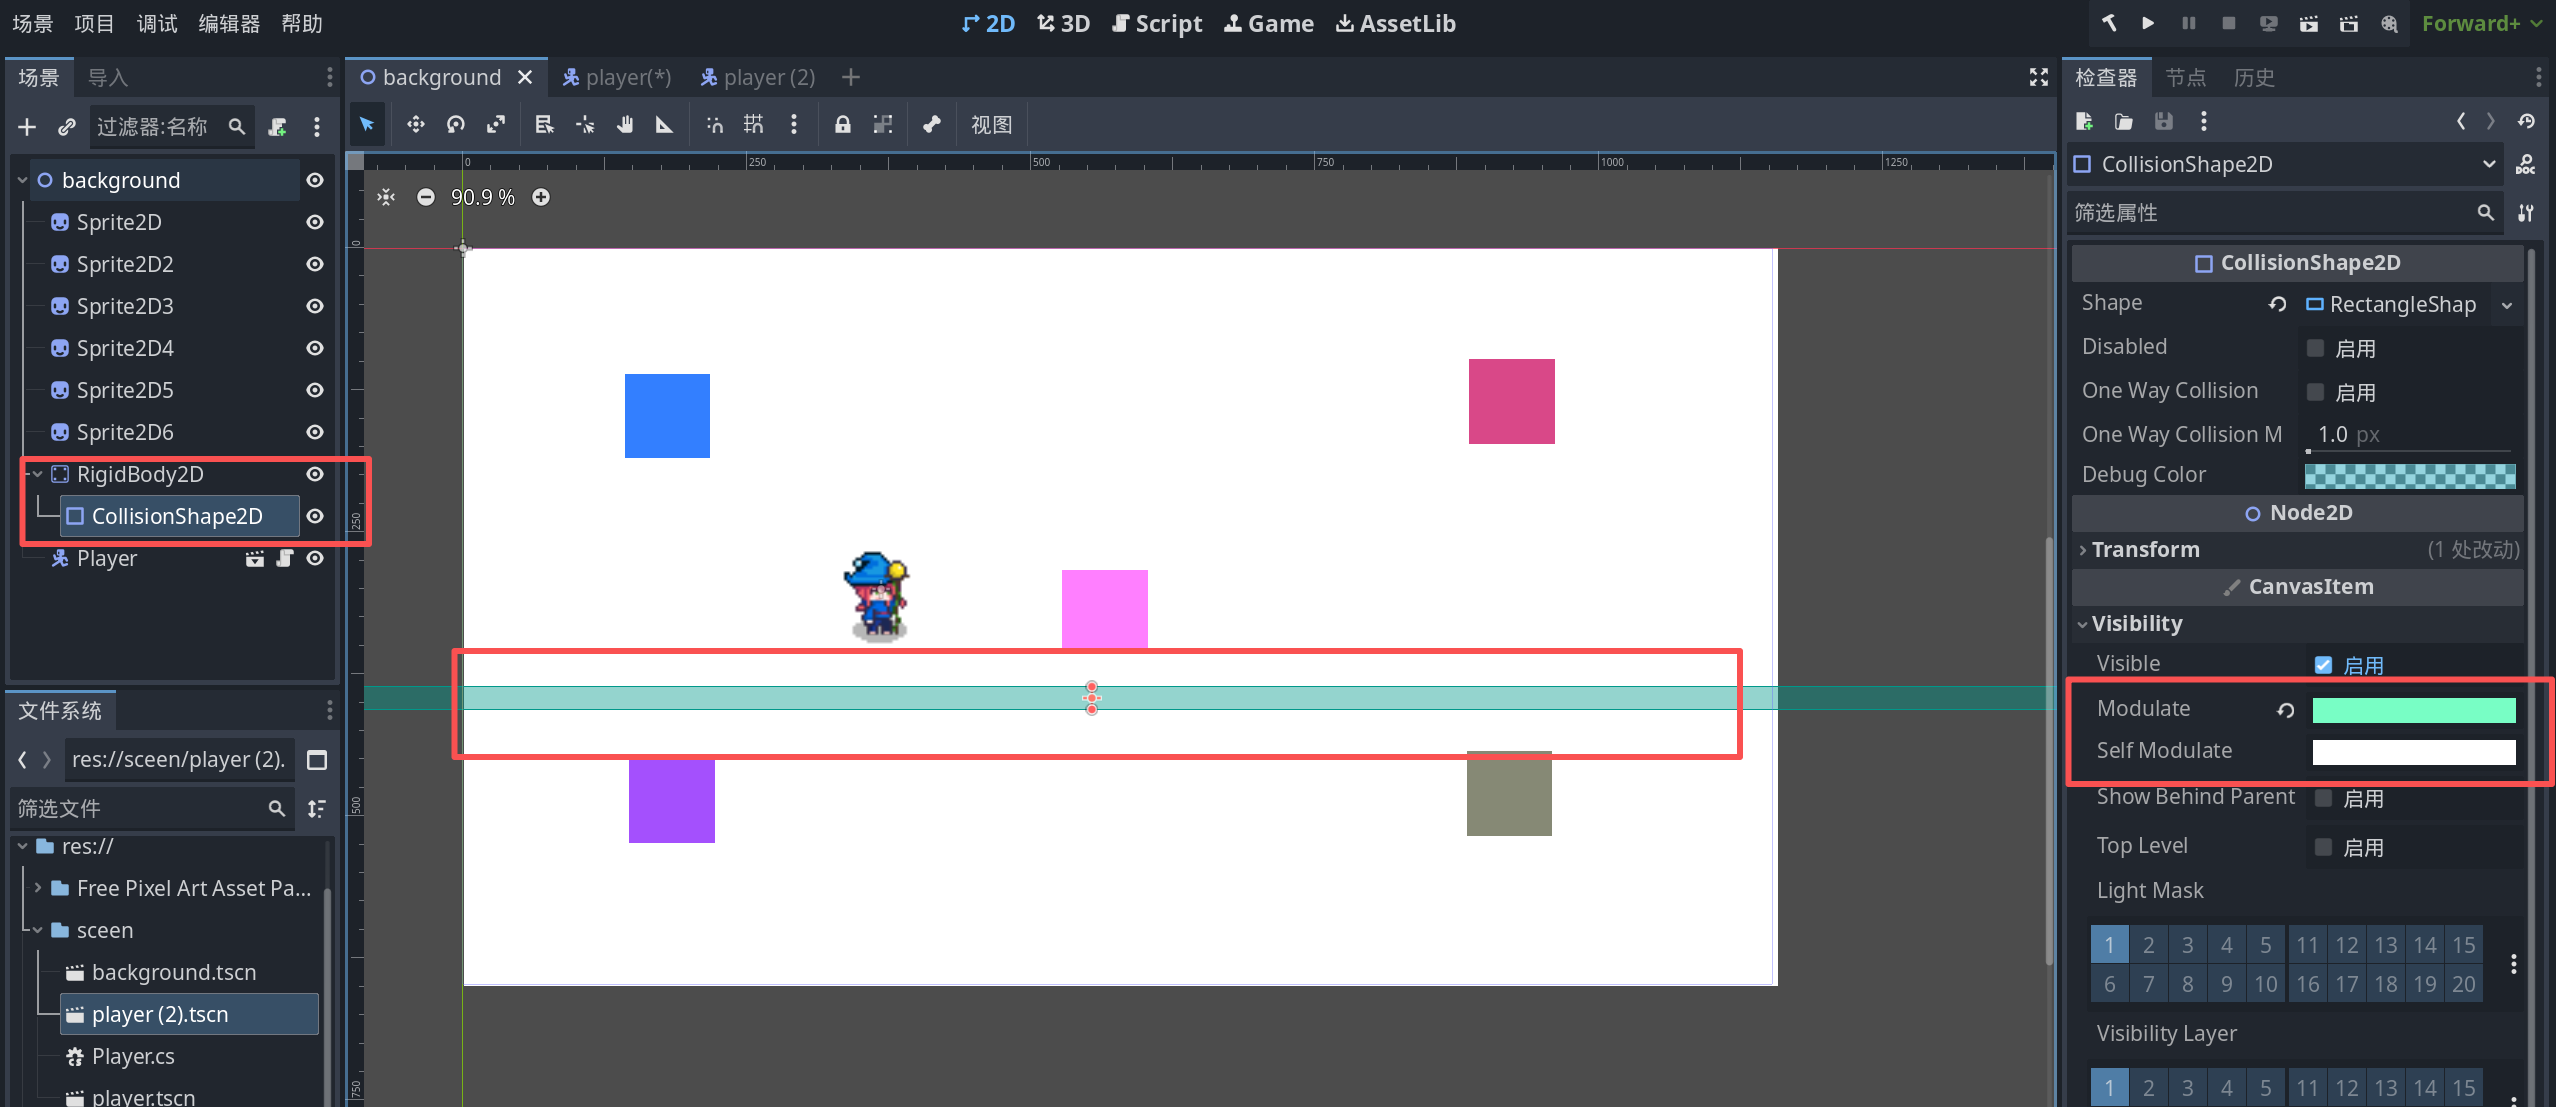Collapse the background node tree
The image size is (2556, 1107).
click(x=22, y=180)
